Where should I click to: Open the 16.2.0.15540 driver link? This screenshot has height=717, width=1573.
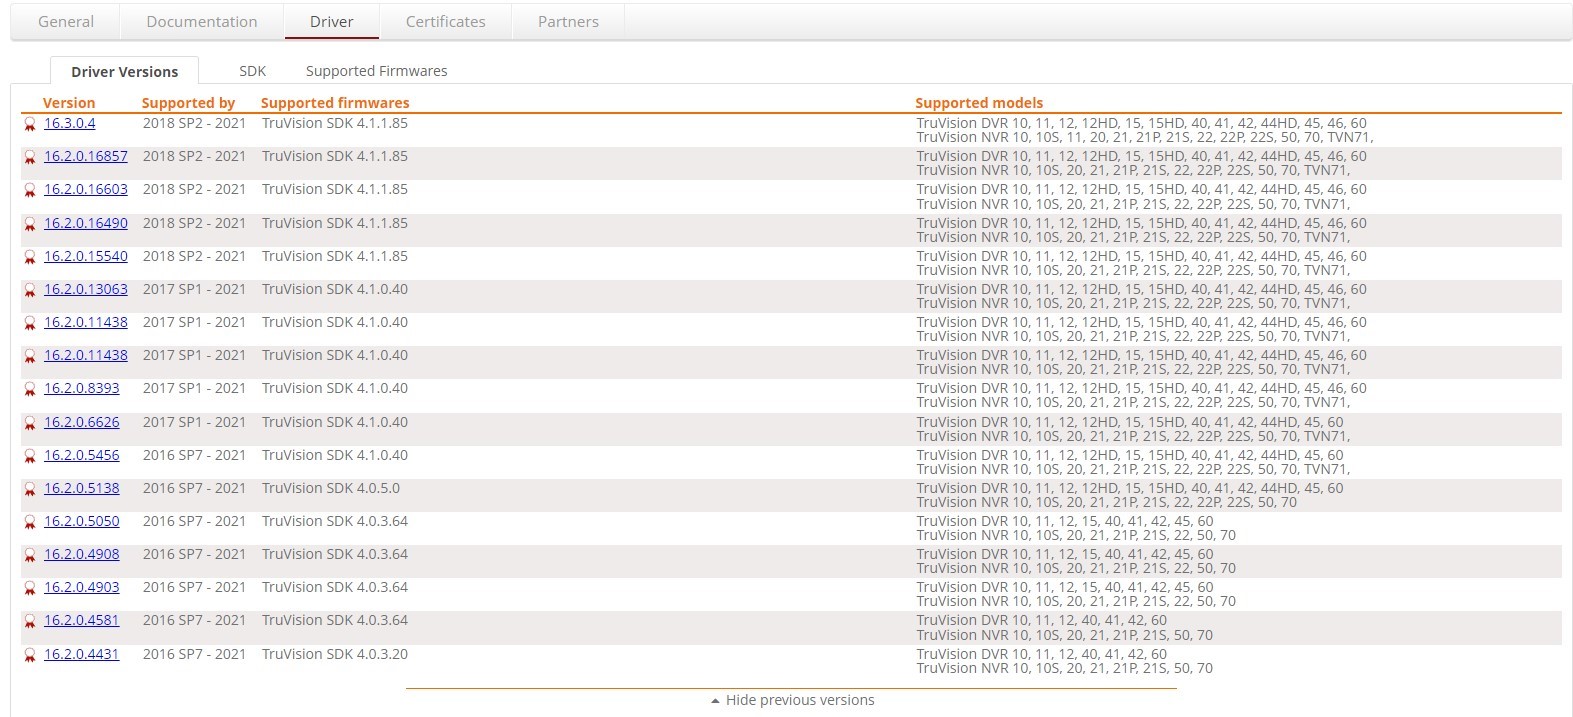click(x=86, y=256)
